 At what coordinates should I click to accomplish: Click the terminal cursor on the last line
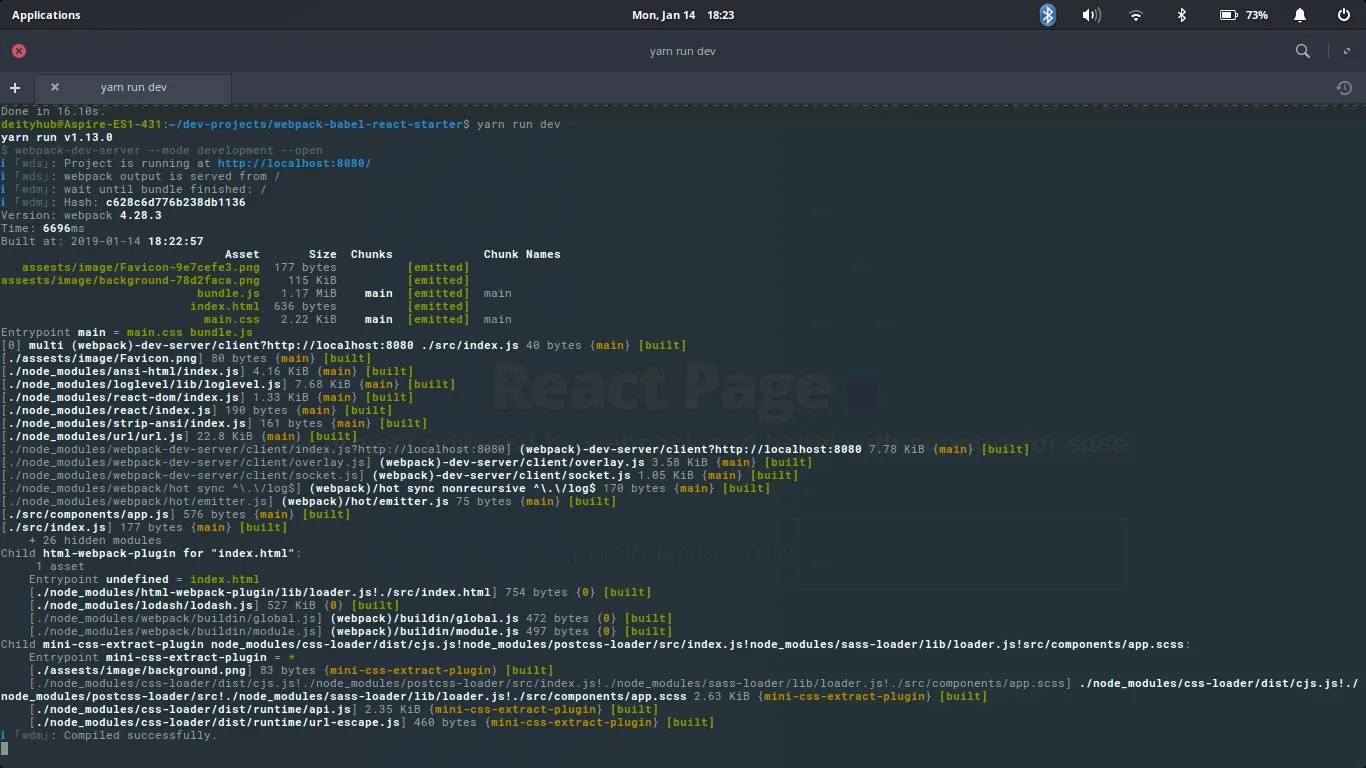tap(4, 748)
